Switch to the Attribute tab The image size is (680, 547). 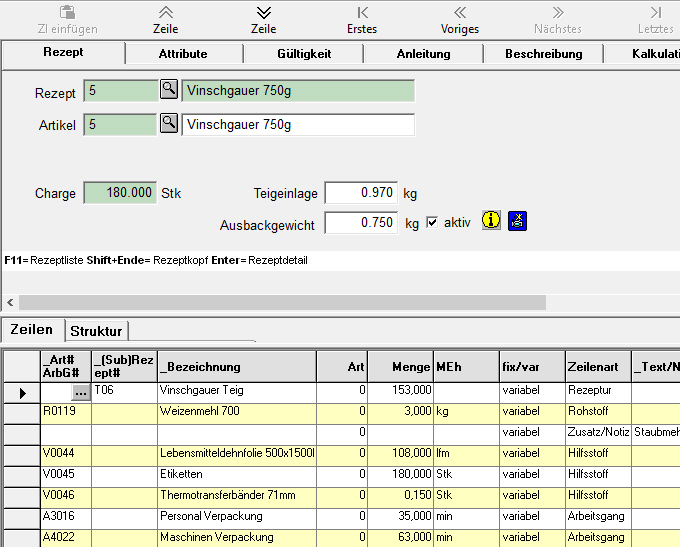[x=183, y=54]
